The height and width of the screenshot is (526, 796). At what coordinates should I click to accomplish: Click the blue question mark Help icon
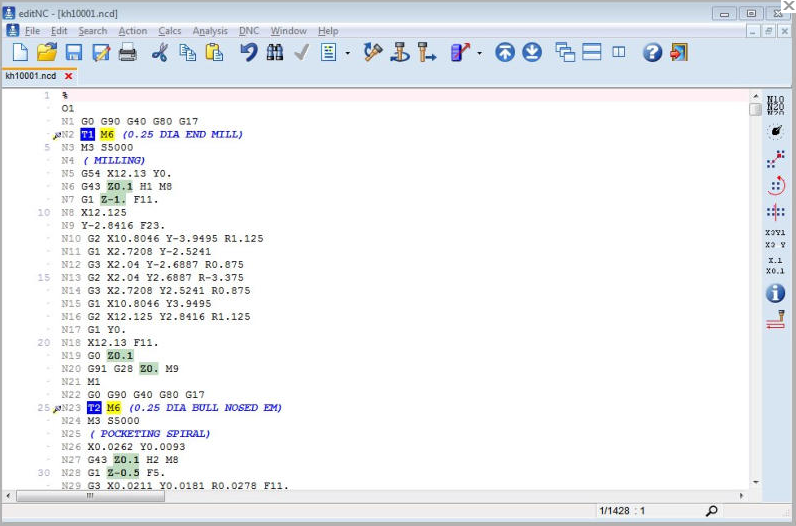(652, 53)
